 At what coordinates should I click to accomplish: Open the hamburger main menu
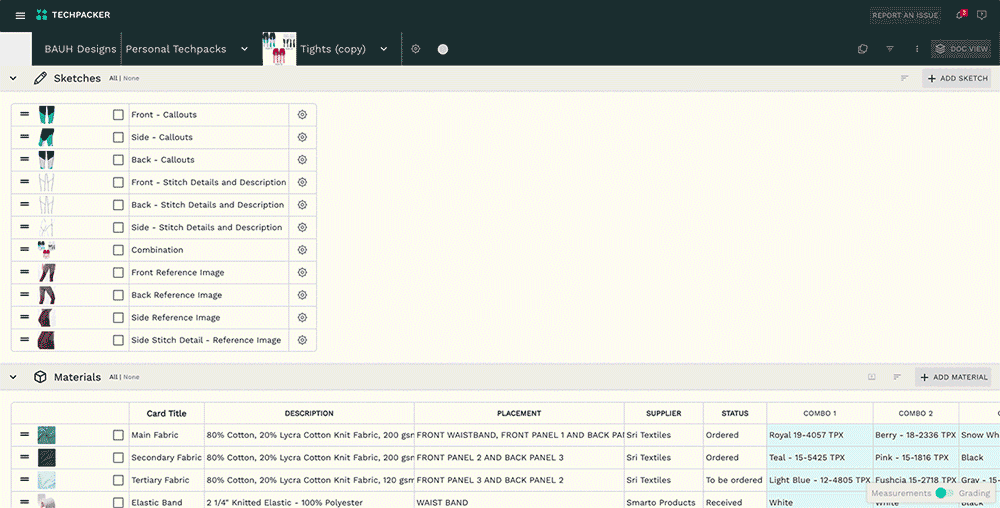(20, 15)
